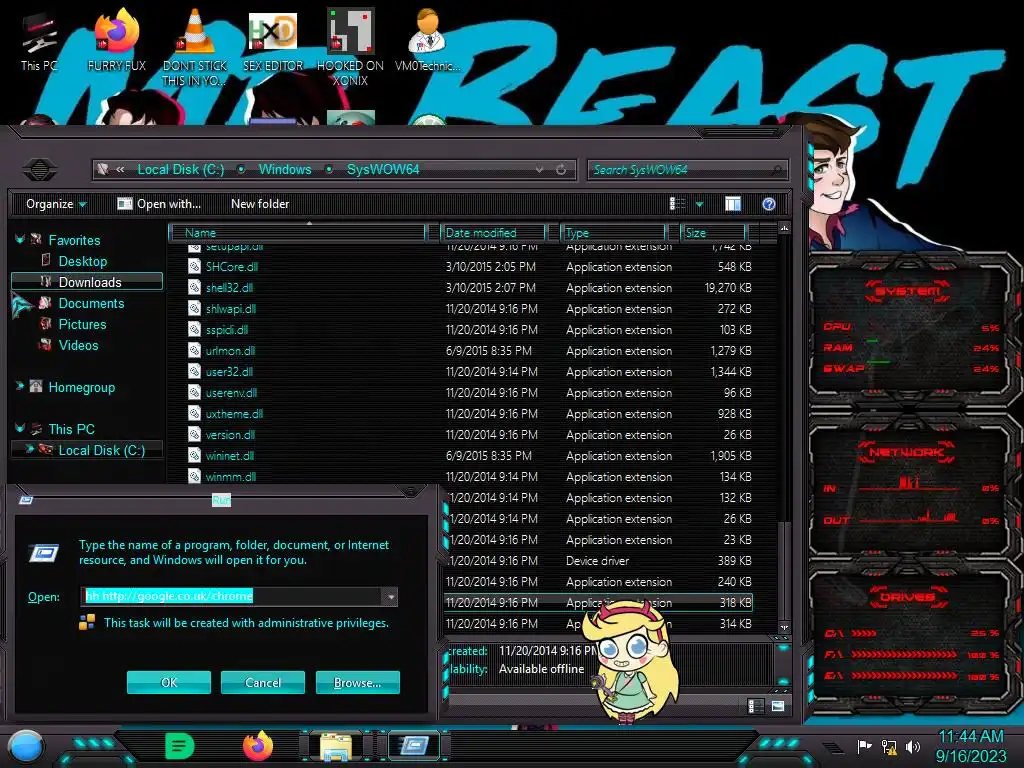Sort by Name column header

297,232
